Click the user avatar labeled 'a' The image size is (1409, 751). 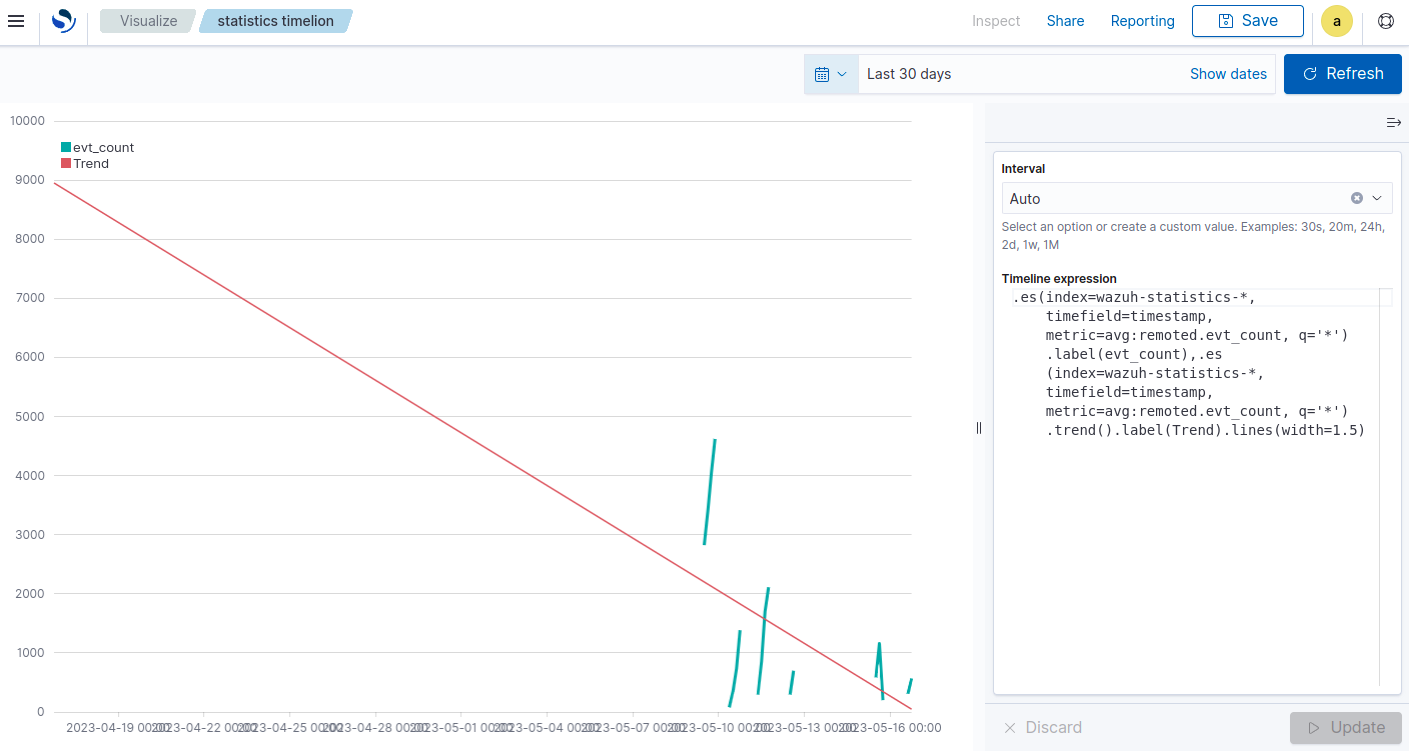(1336, 21)
